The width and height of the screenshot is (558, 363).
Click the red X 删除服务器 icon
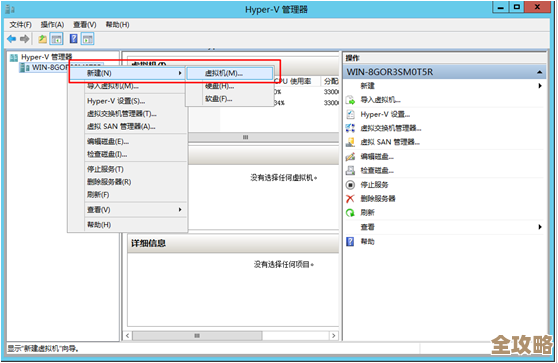350,199
